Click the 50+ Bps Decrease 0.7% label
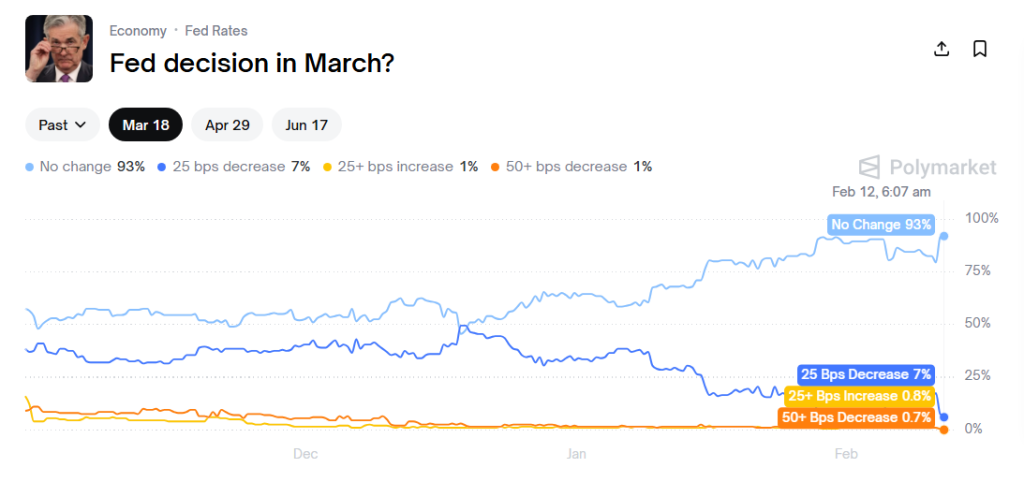Viewport: 1024px width, 482px height. point(856,417)
